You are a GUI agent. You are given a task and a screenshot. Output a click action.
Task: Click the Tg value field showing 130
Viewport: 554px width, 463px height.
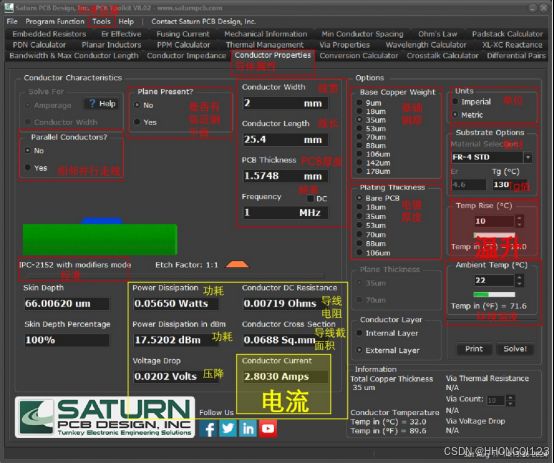tap(509, 184)
